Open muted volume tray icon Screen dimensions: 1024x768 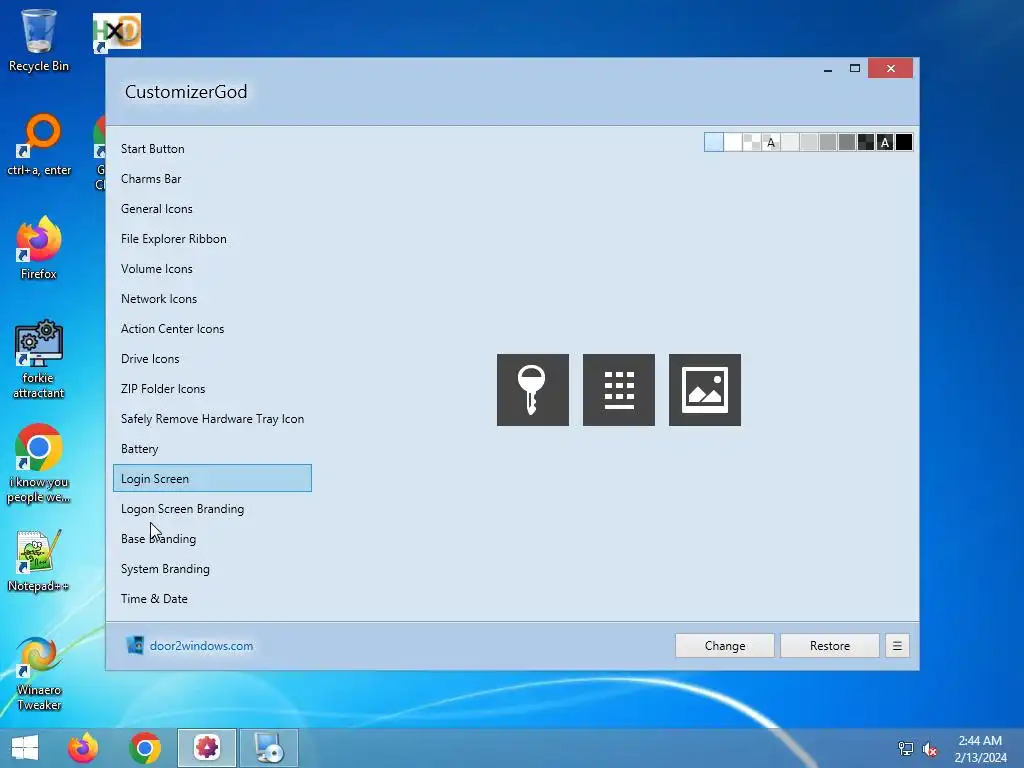point(930,749)
